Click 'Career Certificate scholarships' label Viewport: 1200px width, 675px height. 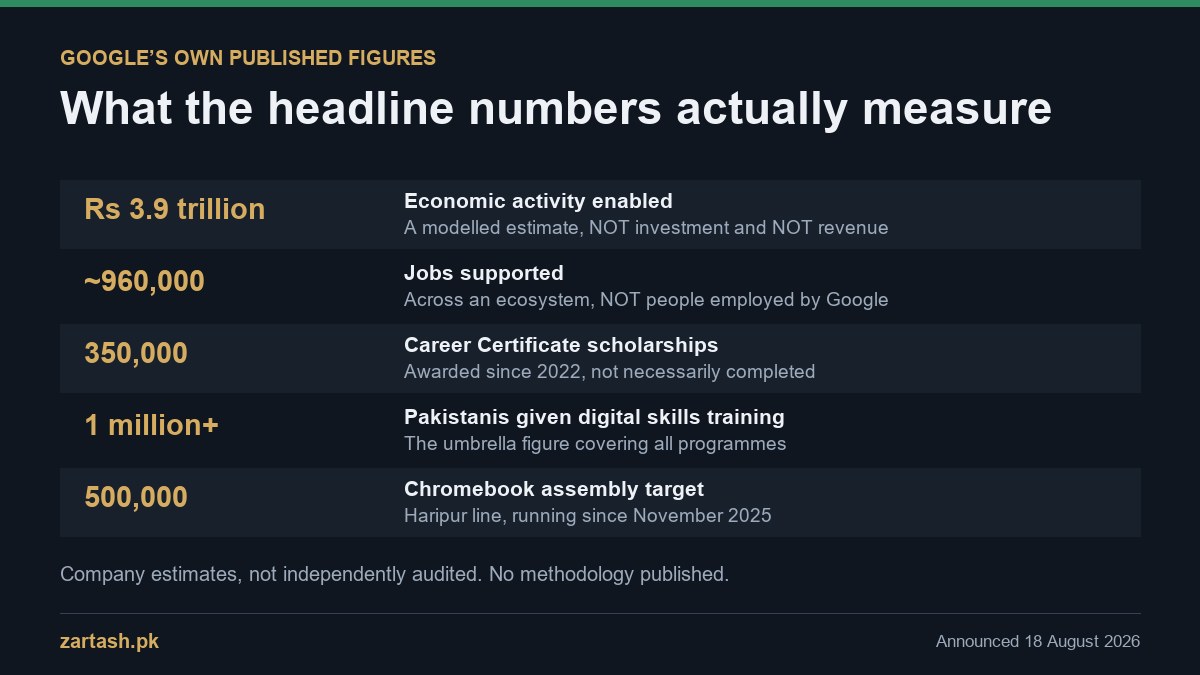tap(561, 345)
